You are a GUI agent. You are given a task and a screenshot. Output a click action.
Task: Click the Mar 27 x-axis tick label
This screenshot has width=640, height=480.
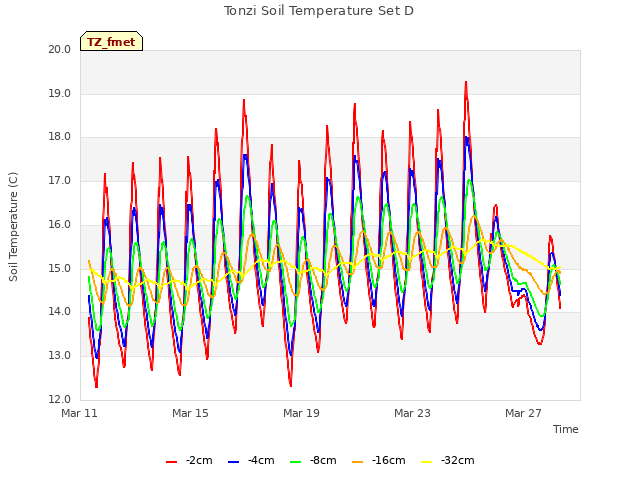(x=523, y=413)
